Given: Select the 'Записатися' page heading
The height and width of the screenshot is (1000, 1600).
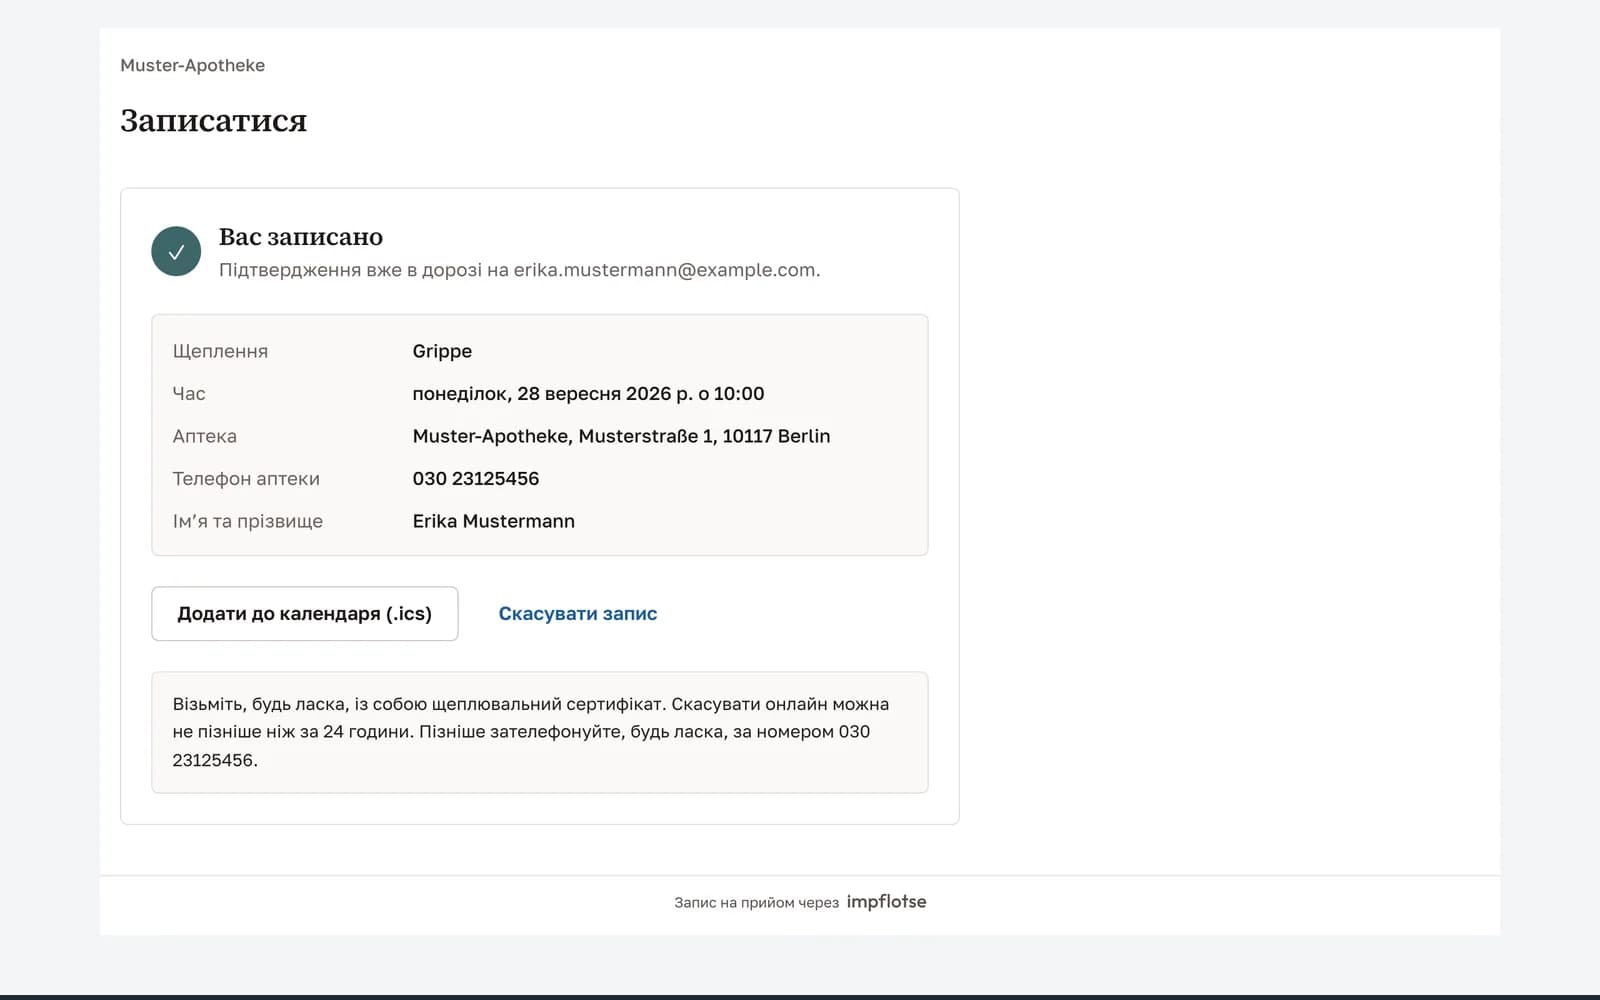Looking at the screenshot, I should [214, 121].
